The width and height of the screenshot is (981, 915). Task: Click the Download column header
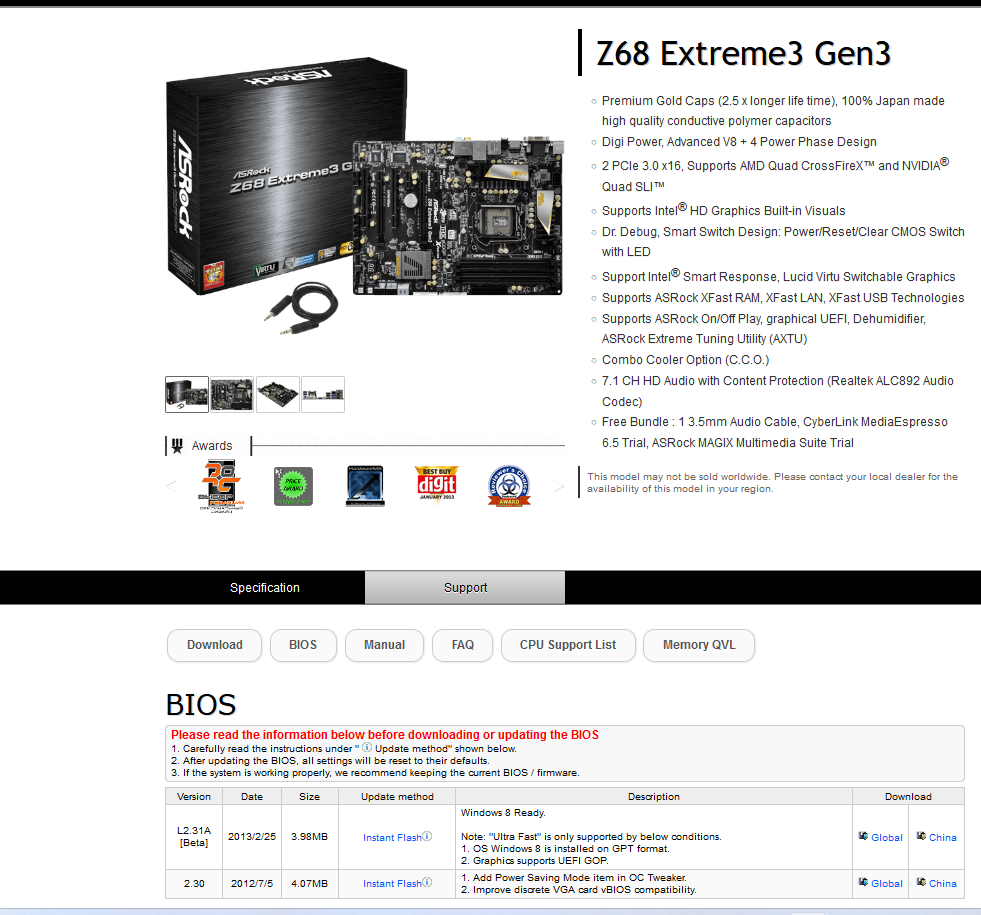pos(908,796)
